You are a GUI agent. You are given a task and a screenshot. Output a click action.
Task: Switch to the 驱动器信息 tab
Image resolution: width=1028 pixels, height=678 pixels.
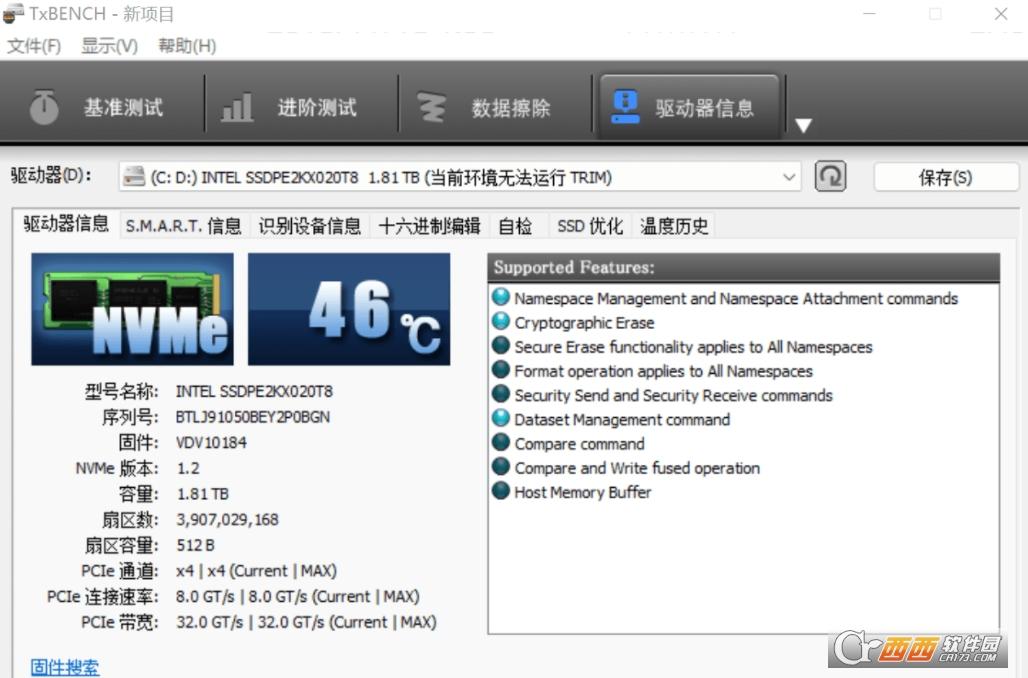[x=66, y=224]
